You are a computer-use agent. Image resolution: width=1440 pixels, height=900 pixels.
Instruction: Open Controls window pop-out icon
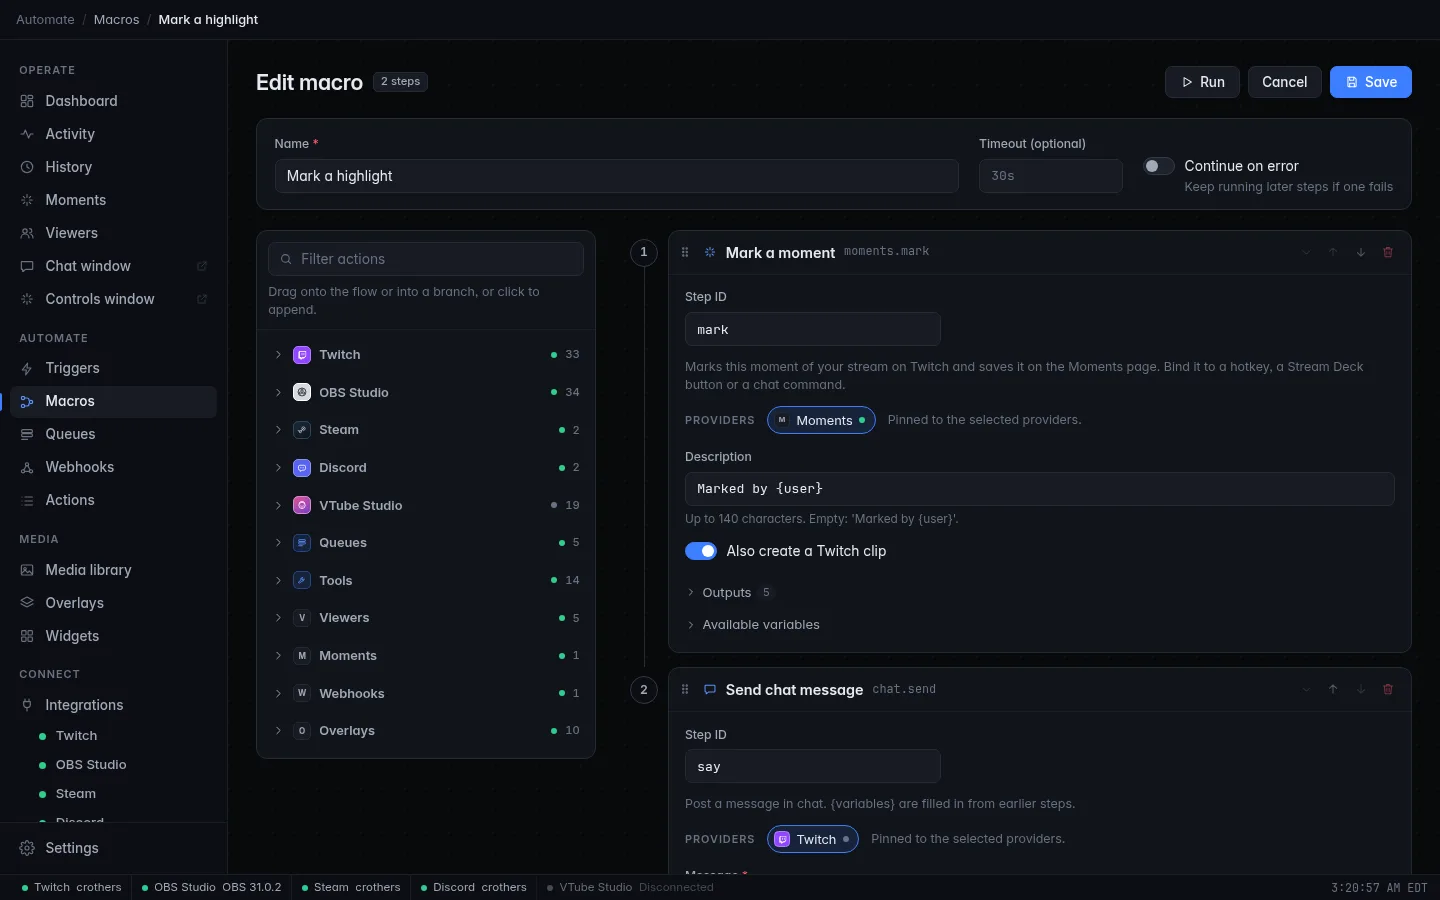click(x=202, y=299)
